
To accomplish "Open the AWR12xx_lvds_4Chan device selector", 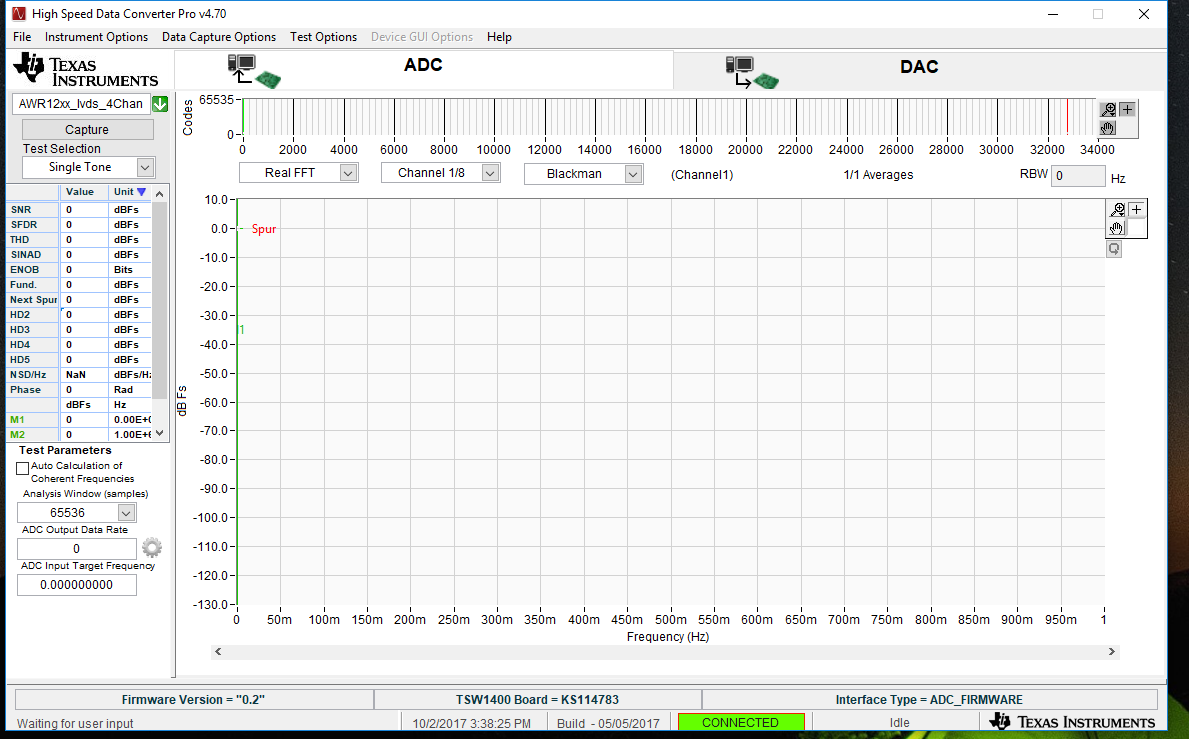I will (81, 104).
